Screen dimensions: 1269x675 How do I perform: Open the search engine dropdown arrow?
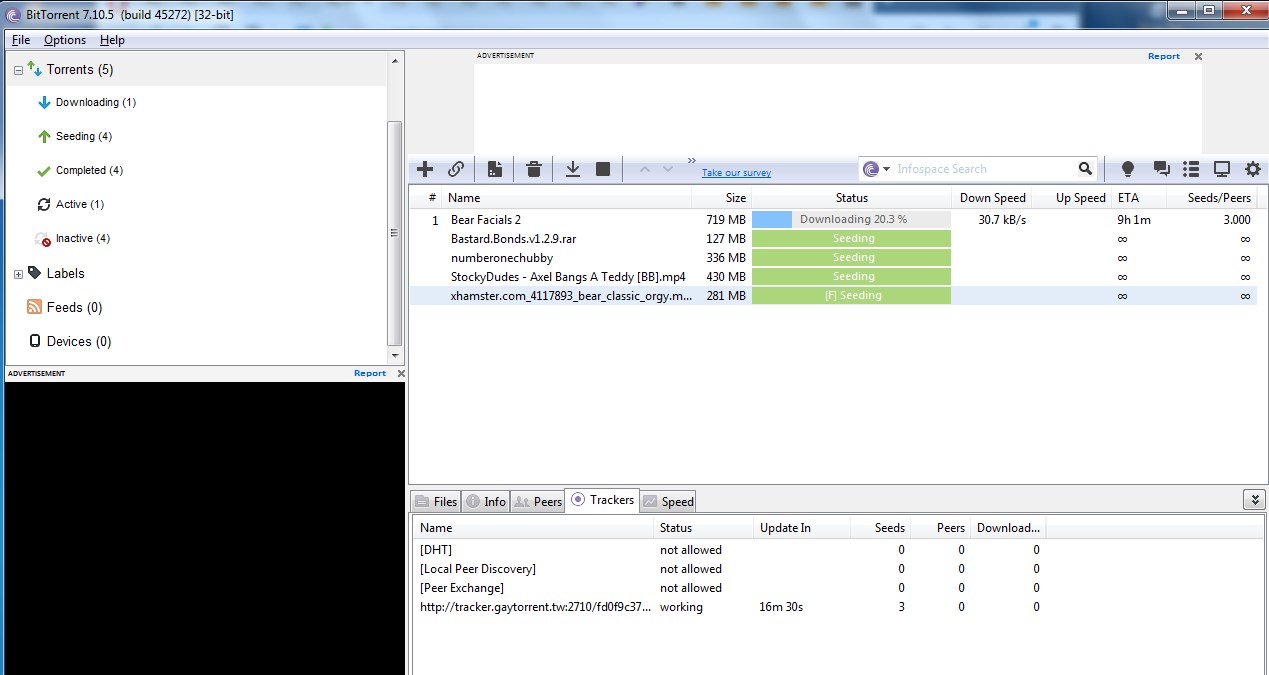coord(886,168)
